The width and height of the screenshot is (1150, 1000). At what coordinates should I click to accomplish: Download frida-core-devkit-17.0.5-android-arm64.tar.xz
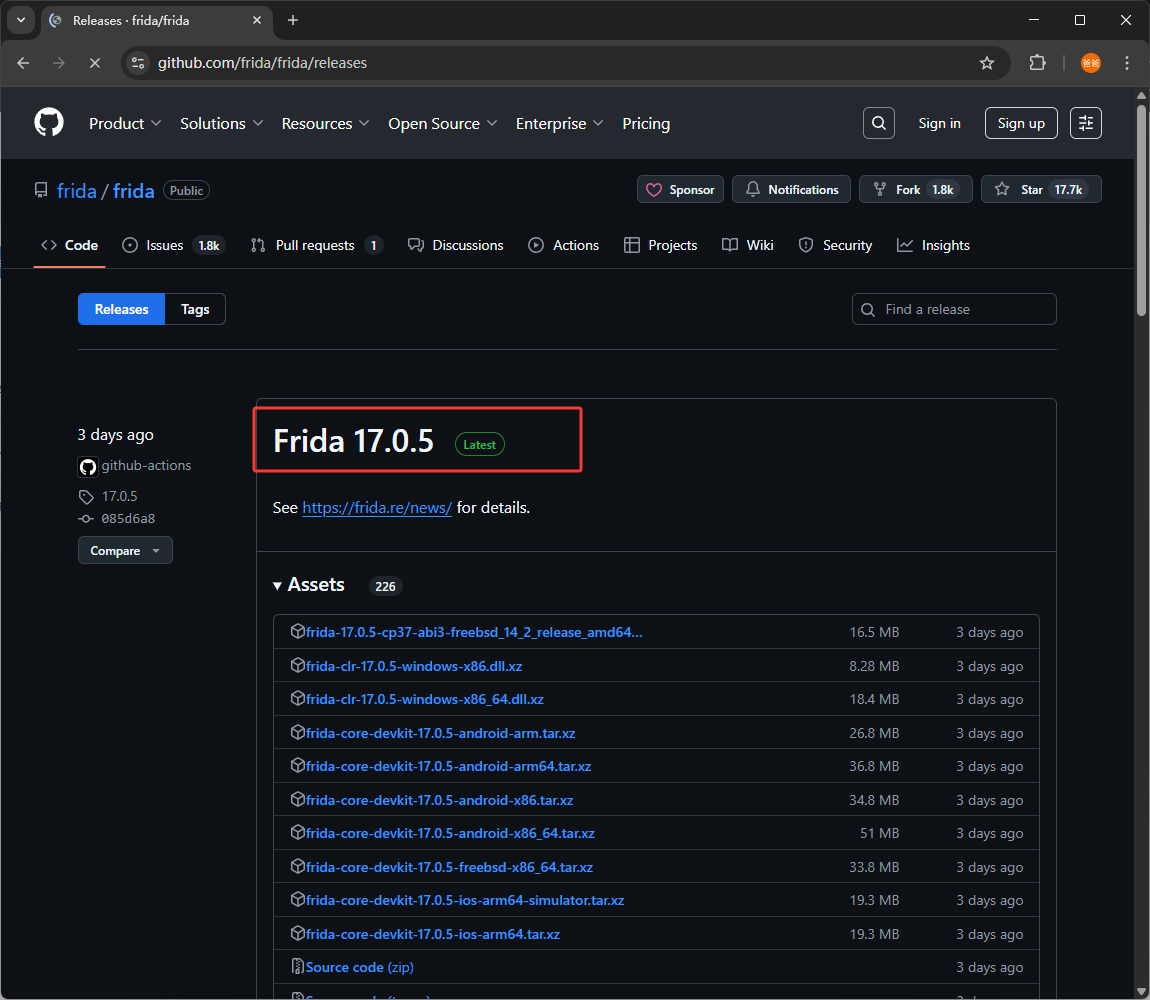point(448,766)
